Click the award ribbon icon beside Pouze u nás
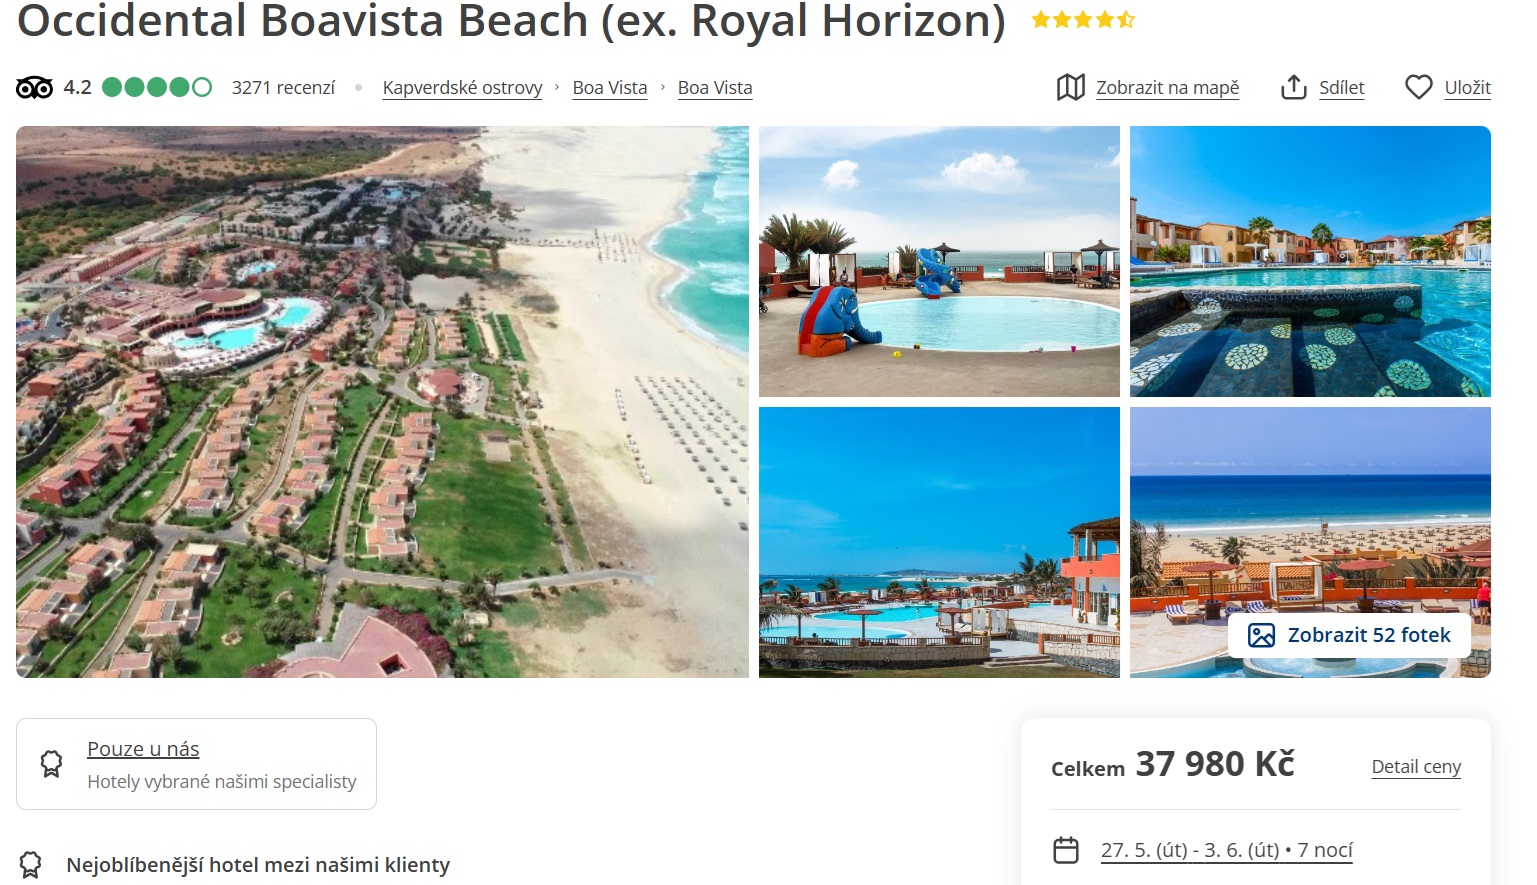 [x=51, y=764]
